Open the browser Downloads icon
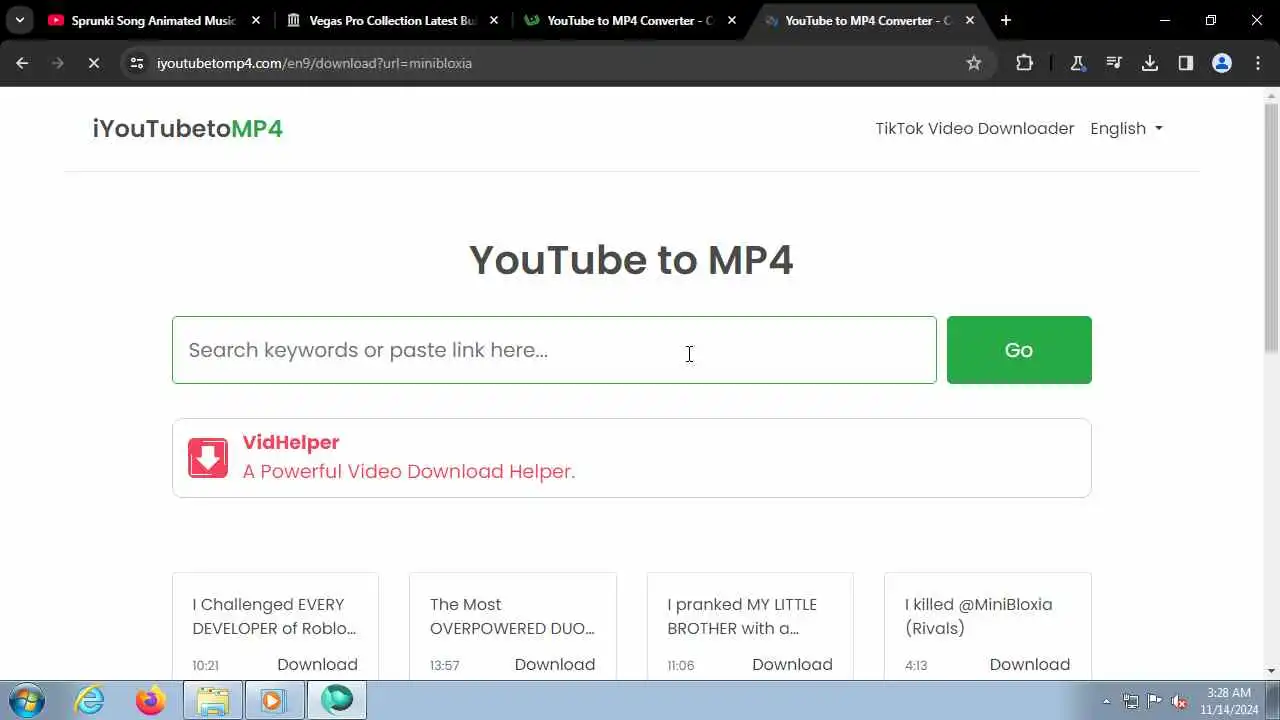The width and height of the screenshot is (1280, 720). pyautogui.click(x=1150, y=63)
